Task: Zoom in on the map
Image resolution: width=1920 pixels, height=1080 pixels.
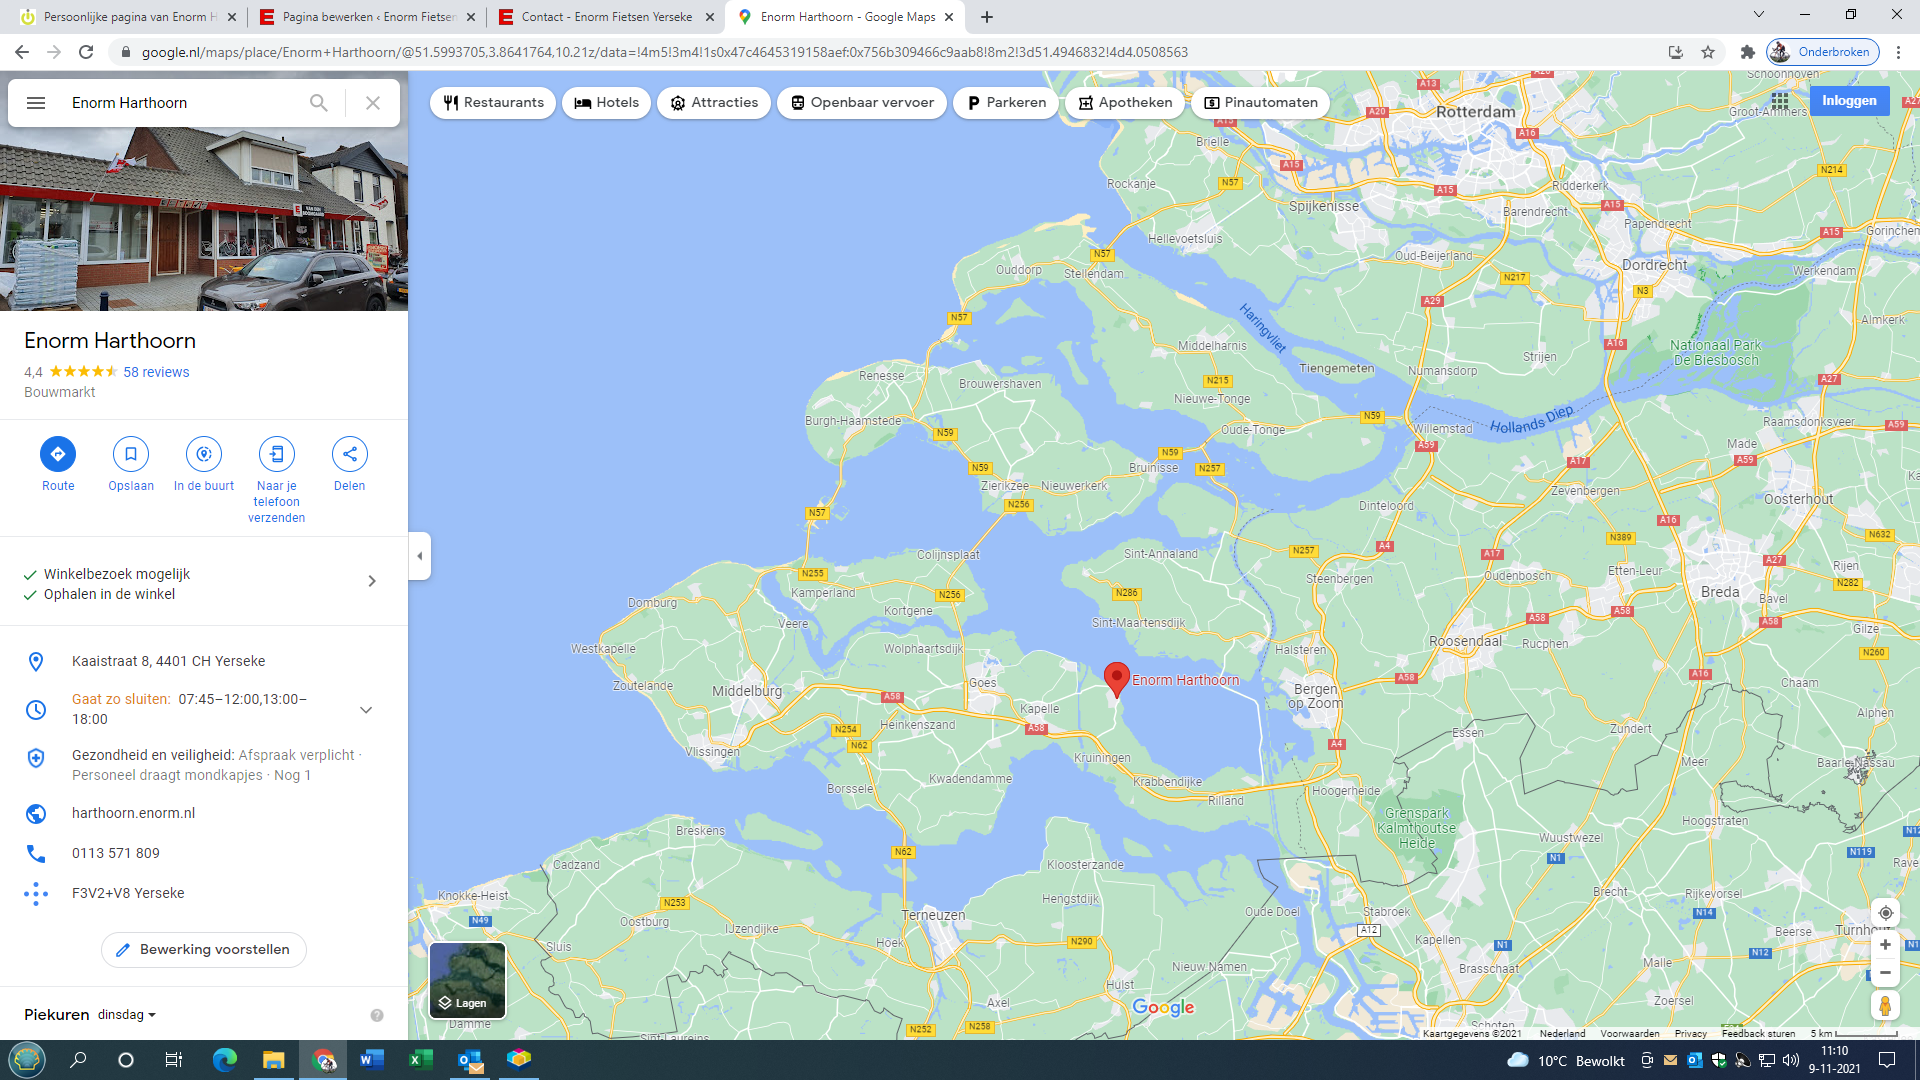Action: click(x=1885, y=945)
